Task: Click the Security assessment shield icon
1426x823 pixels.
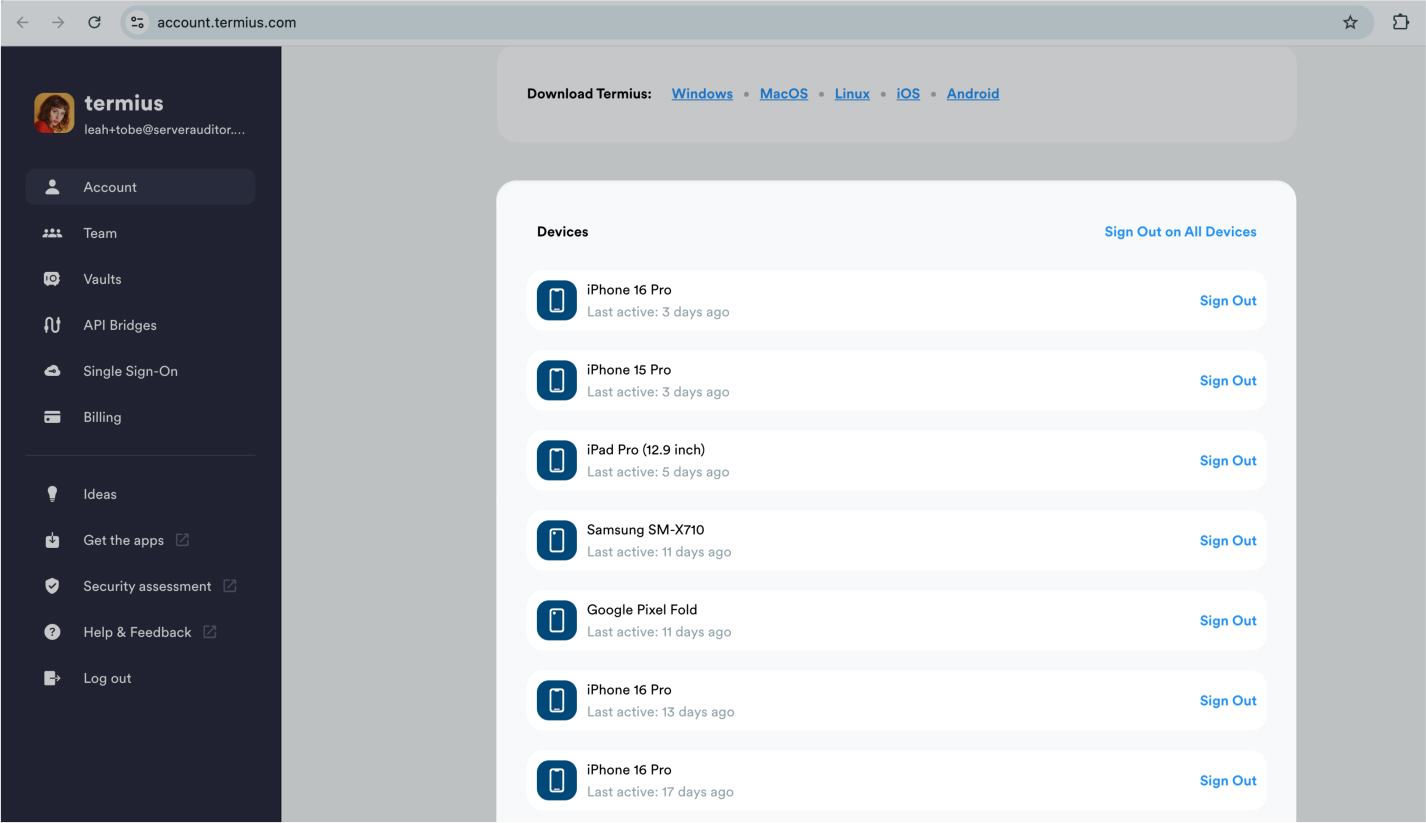Action: point(53,586)
